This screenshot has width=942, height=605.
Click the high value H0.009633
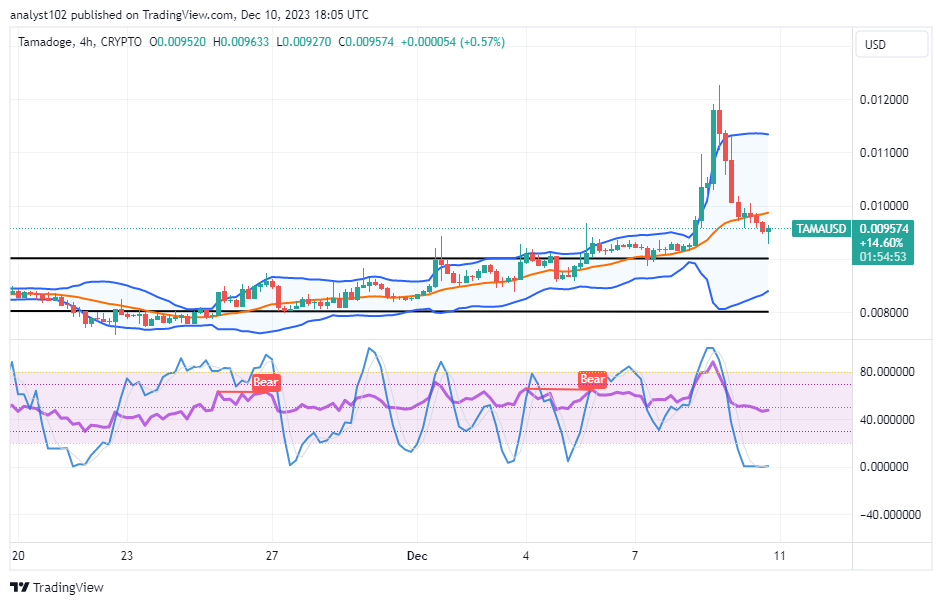point(241,42)
